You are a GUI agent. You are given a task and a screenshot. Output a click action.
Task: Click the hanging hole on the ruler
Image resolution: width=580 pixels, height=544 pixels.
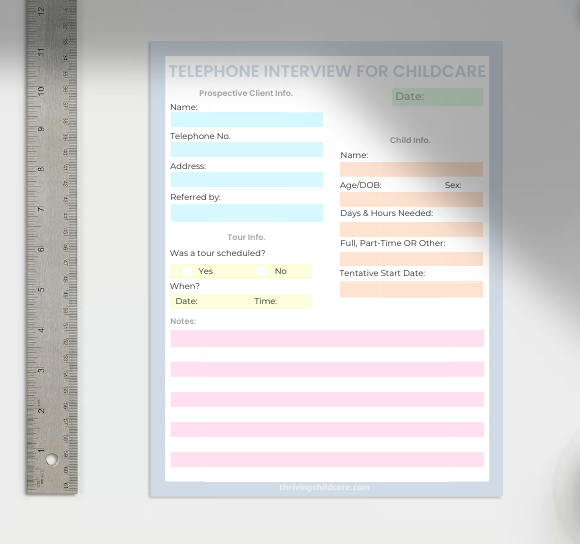pos(51,460)
